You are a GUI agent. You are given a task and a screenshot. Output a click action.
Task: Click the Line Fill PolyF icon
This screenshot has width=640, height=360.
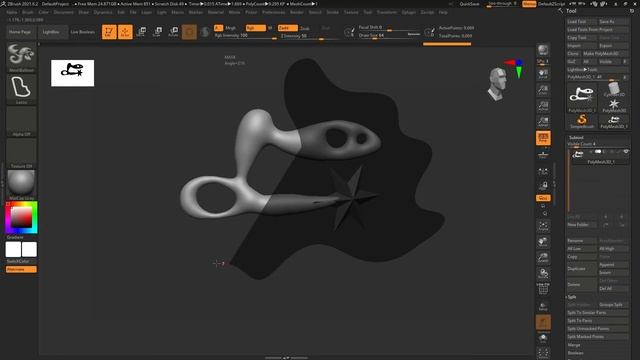click(x=543, y=289)
